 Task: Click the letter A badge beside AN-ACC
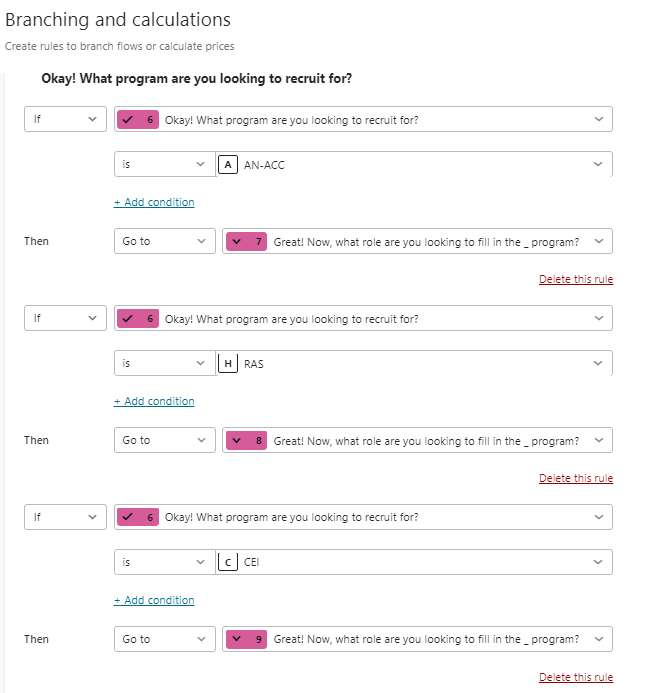228,165
